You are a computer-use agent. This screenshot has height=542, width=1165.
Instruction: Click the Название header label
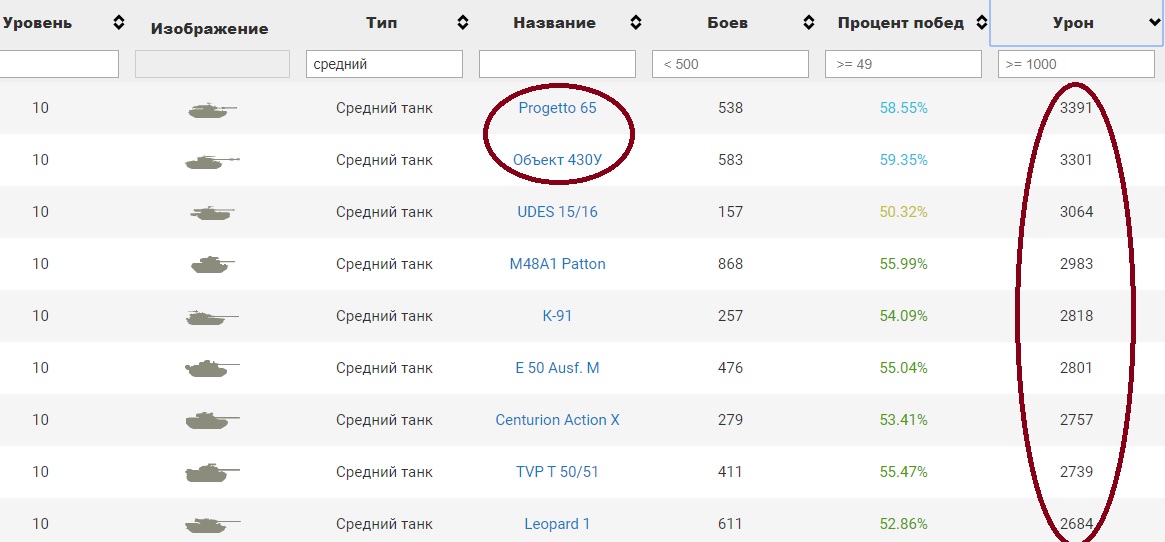tap(554, 23)
